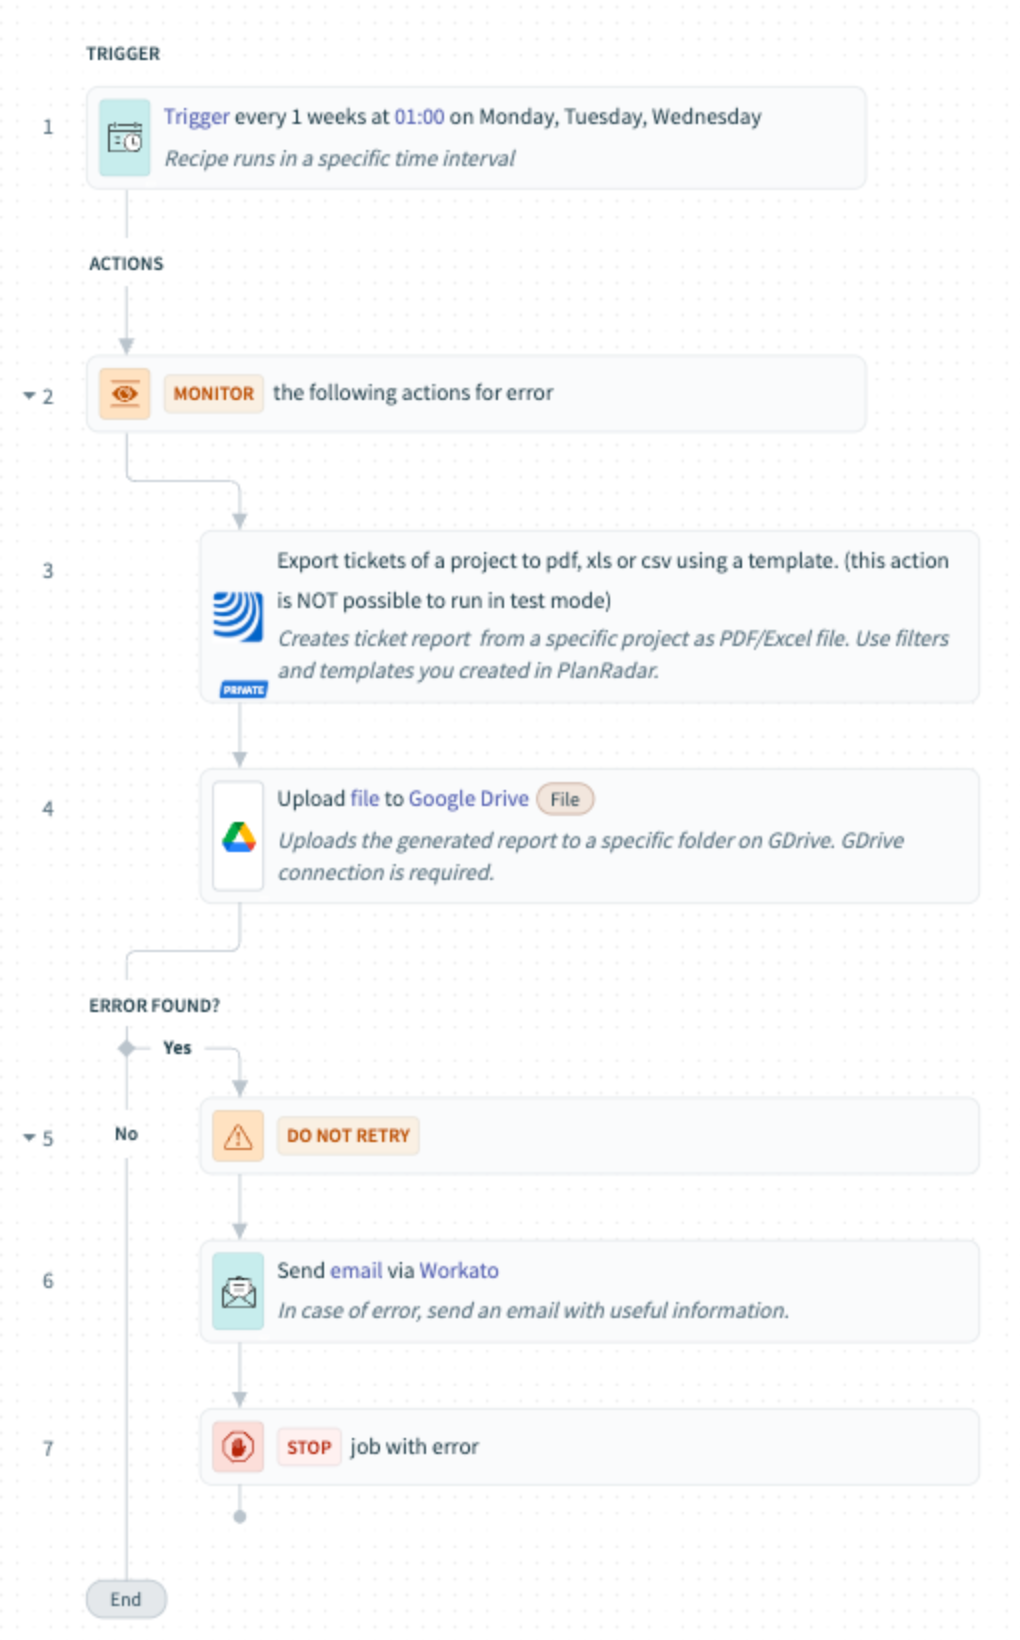Viewport: 1020px width, 1640px height.
Task: Click the File data pill
Action: pyautogui.click(x=565, y=800)
